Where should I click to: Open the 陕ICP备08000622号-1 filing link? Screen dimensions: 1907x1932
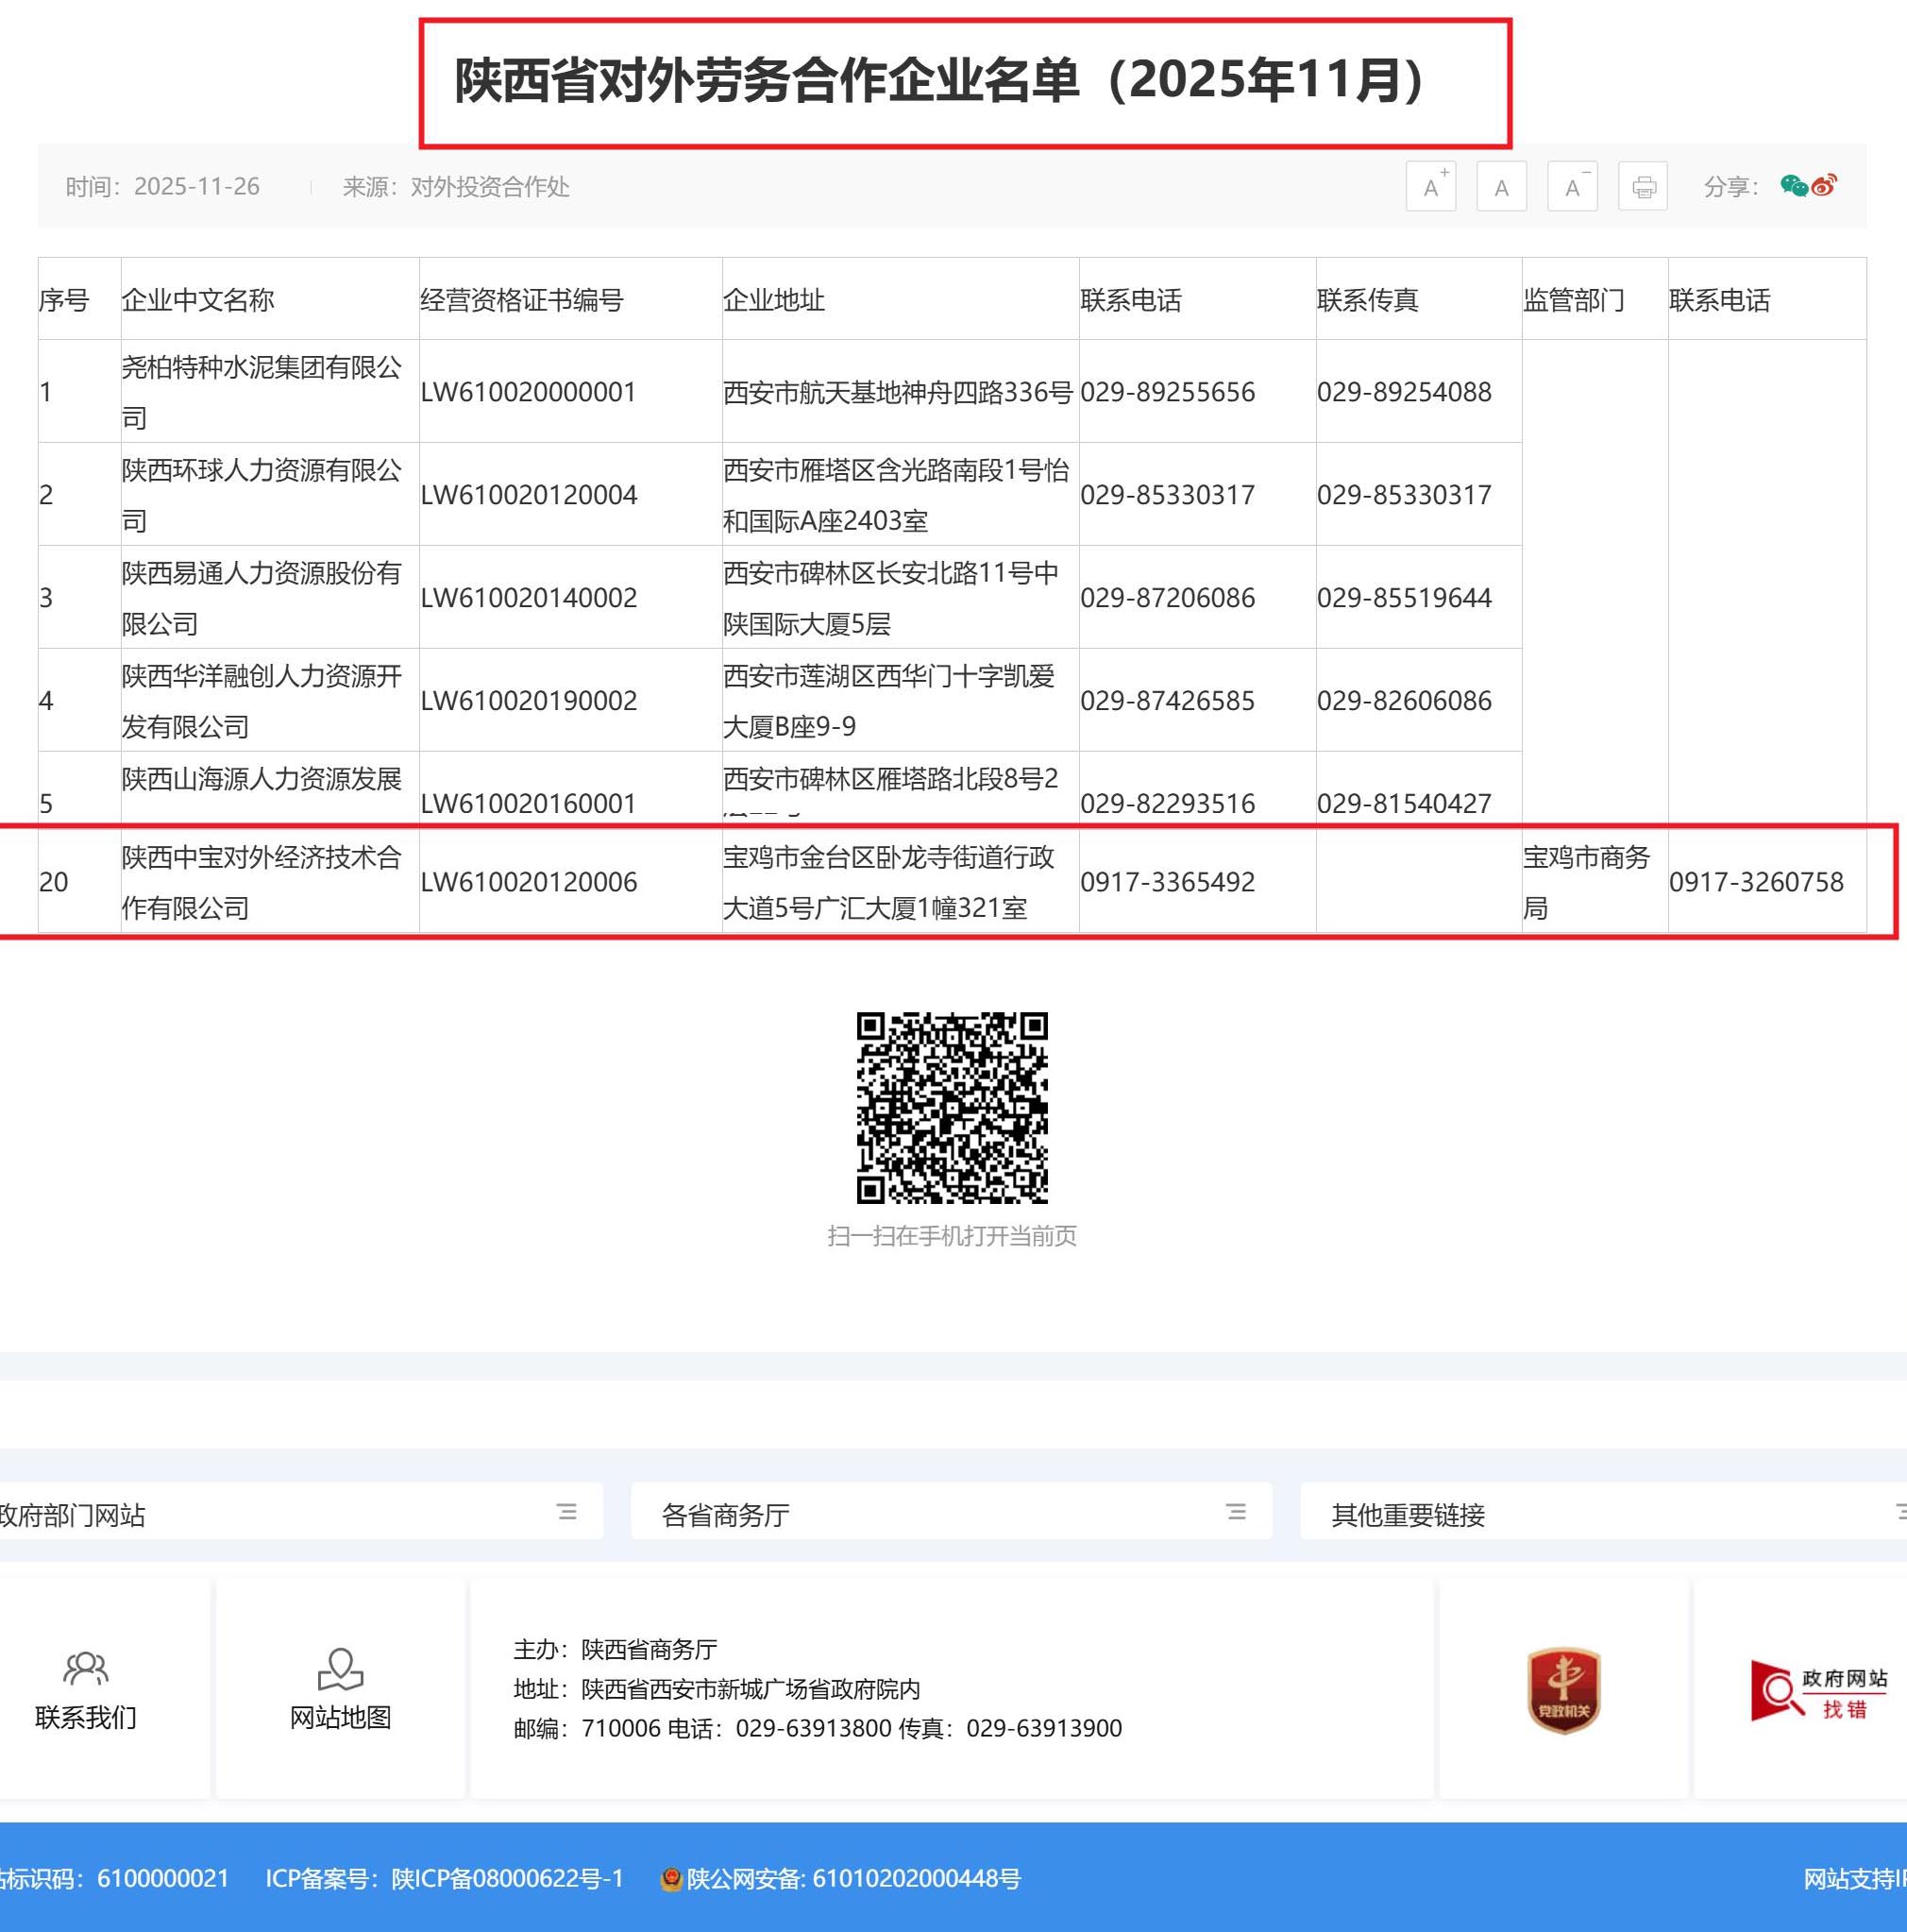tap(507, 1879)
